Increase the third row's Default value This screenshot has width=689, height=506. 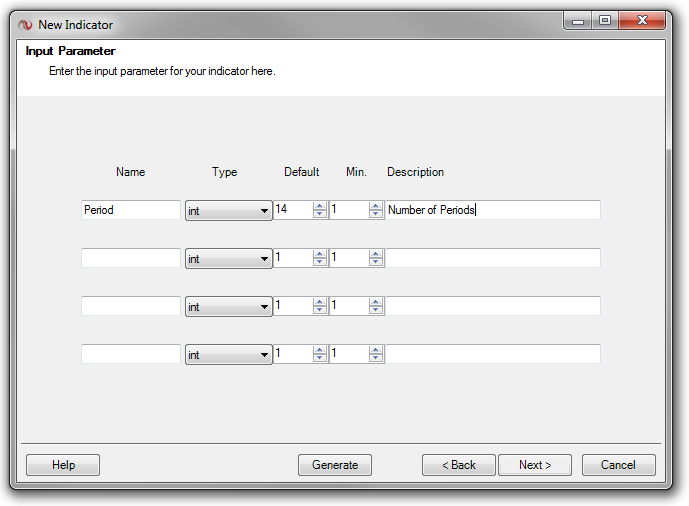[320, 302]
